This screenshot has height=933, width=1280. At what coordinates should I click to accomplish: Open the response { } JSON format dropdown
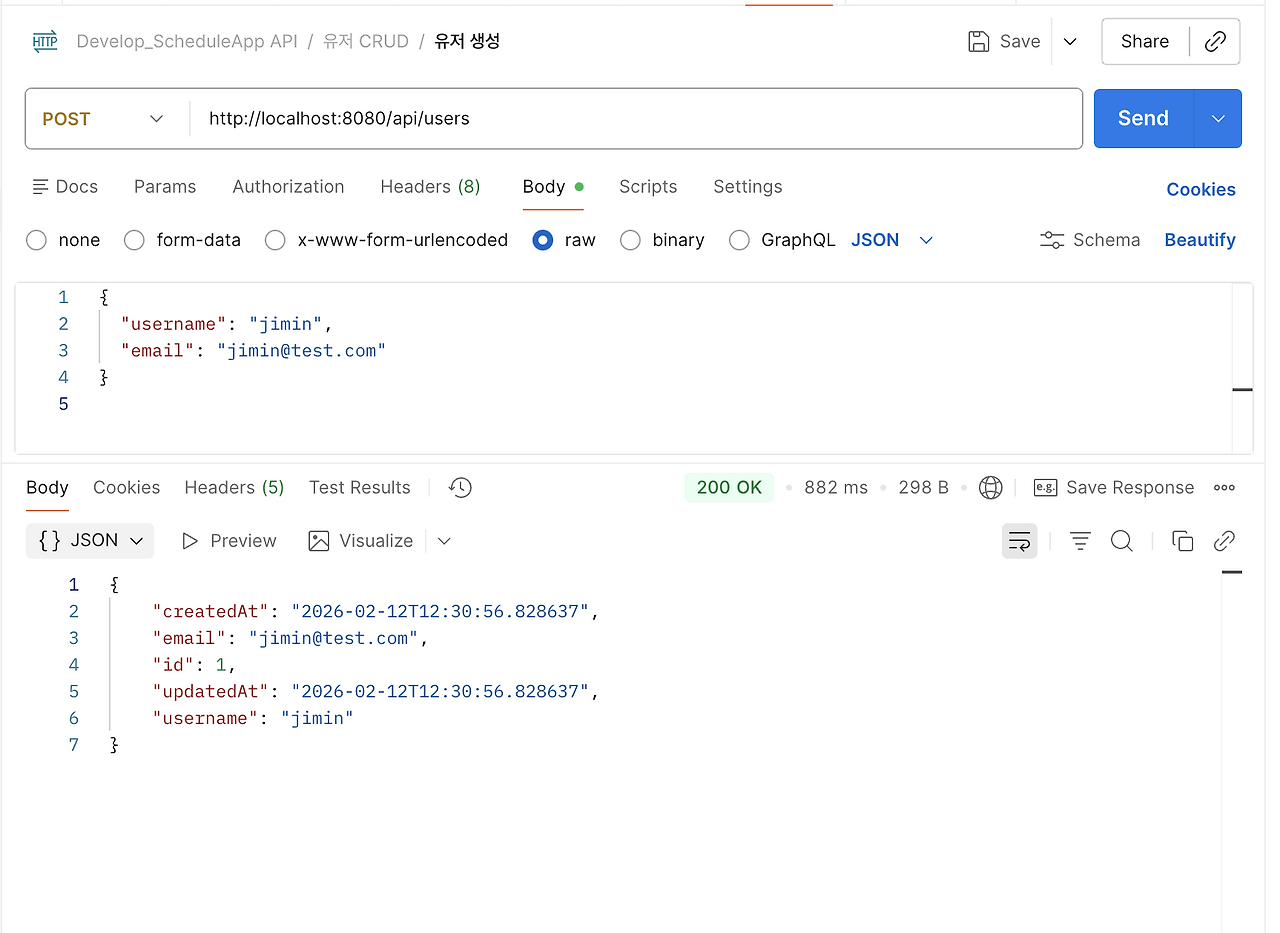coord(90,540)
